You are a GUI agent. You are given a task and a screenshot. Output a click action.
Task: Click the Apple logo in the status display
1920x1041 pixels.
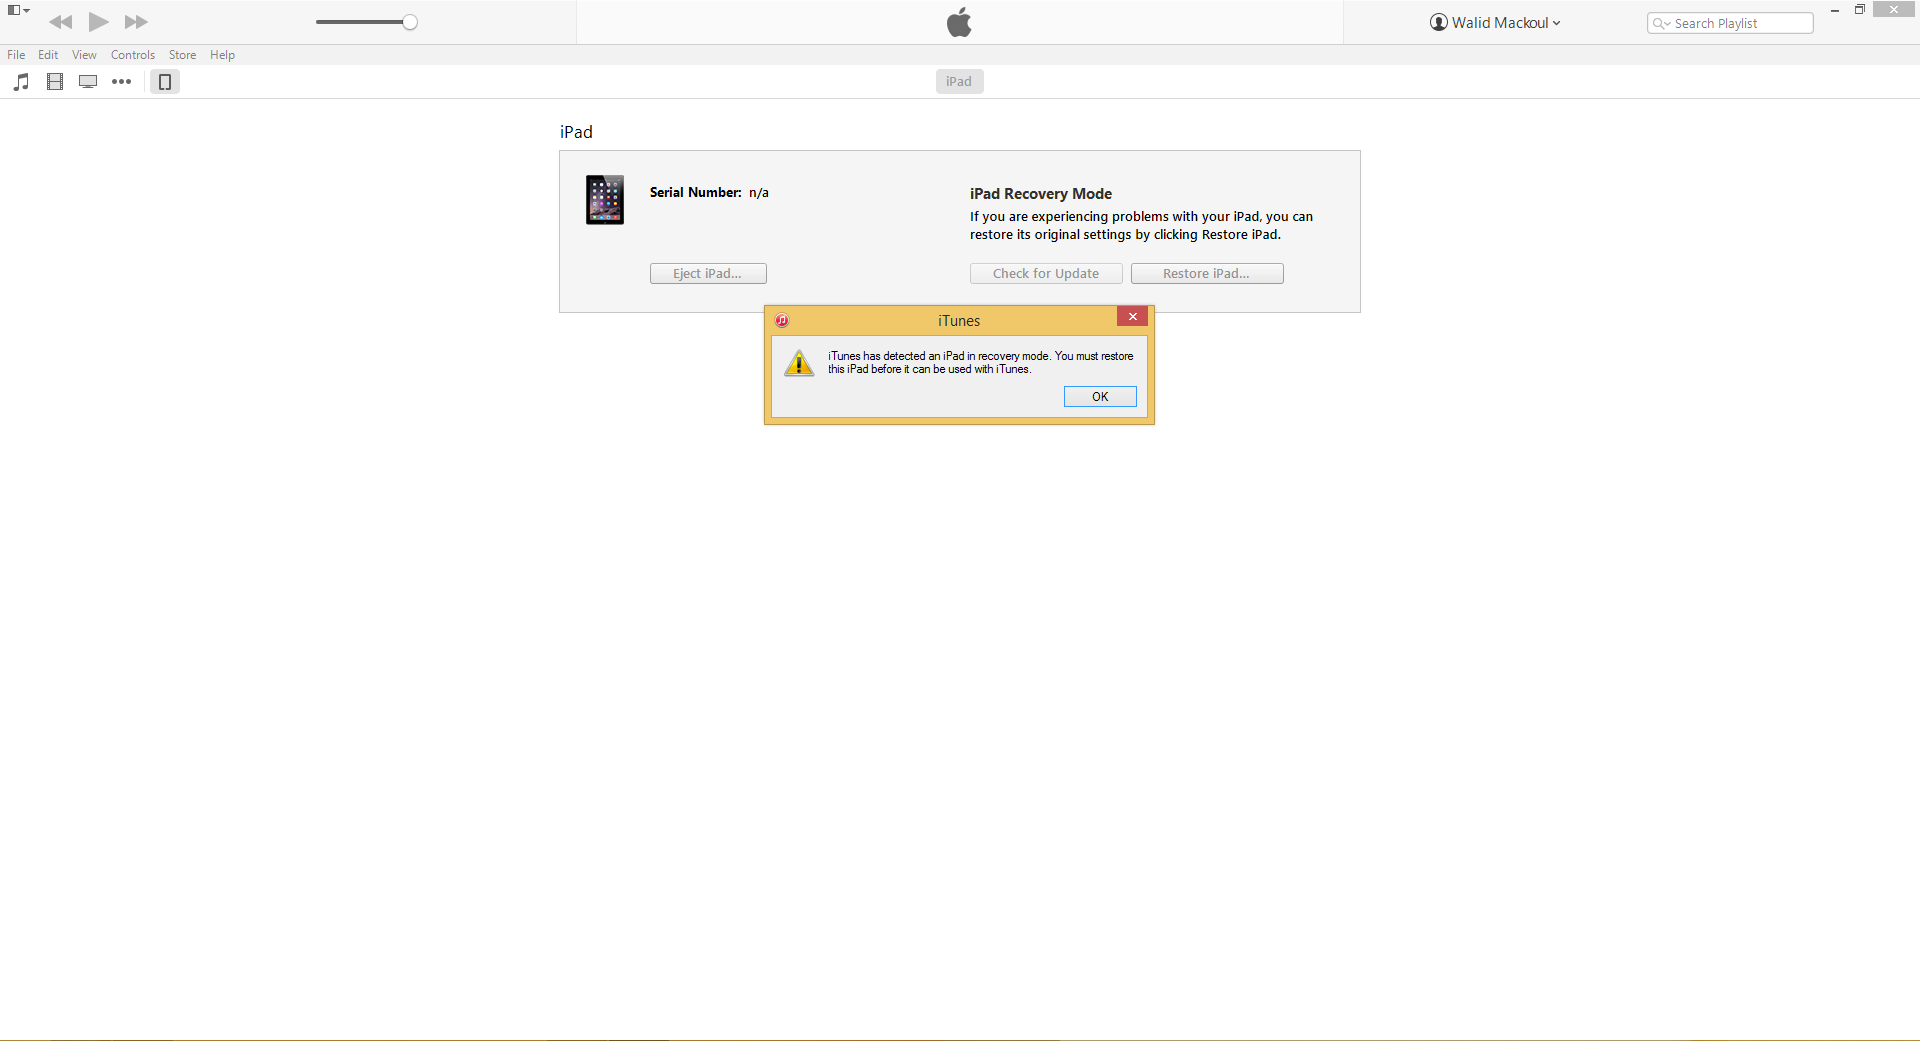click(x=959, y=22)
